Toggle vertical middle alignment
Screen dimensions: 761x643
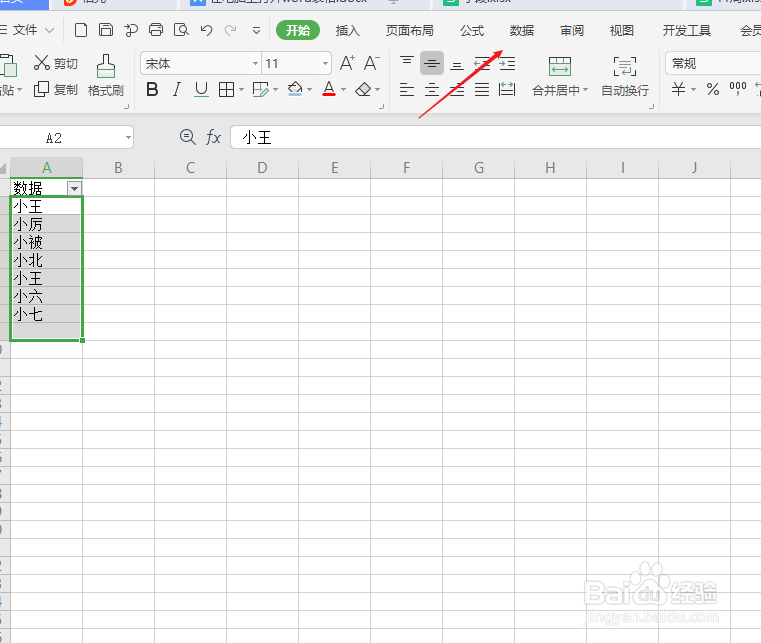[x=431, y=63]
